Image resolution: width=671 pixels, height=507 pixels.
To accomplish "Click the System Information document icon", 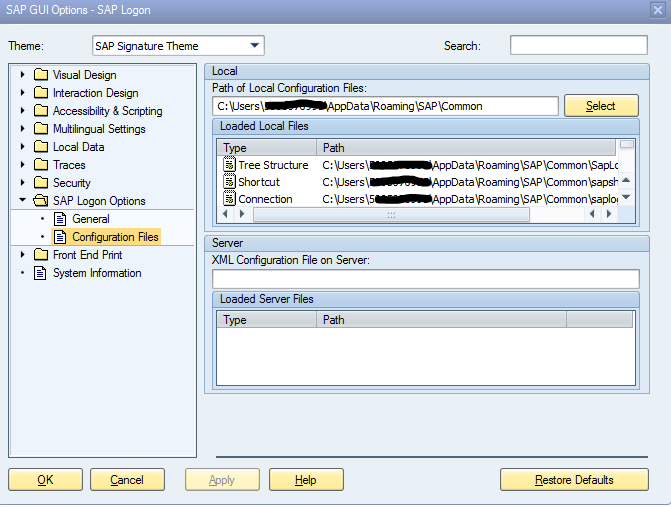I will tap(40, 273).
